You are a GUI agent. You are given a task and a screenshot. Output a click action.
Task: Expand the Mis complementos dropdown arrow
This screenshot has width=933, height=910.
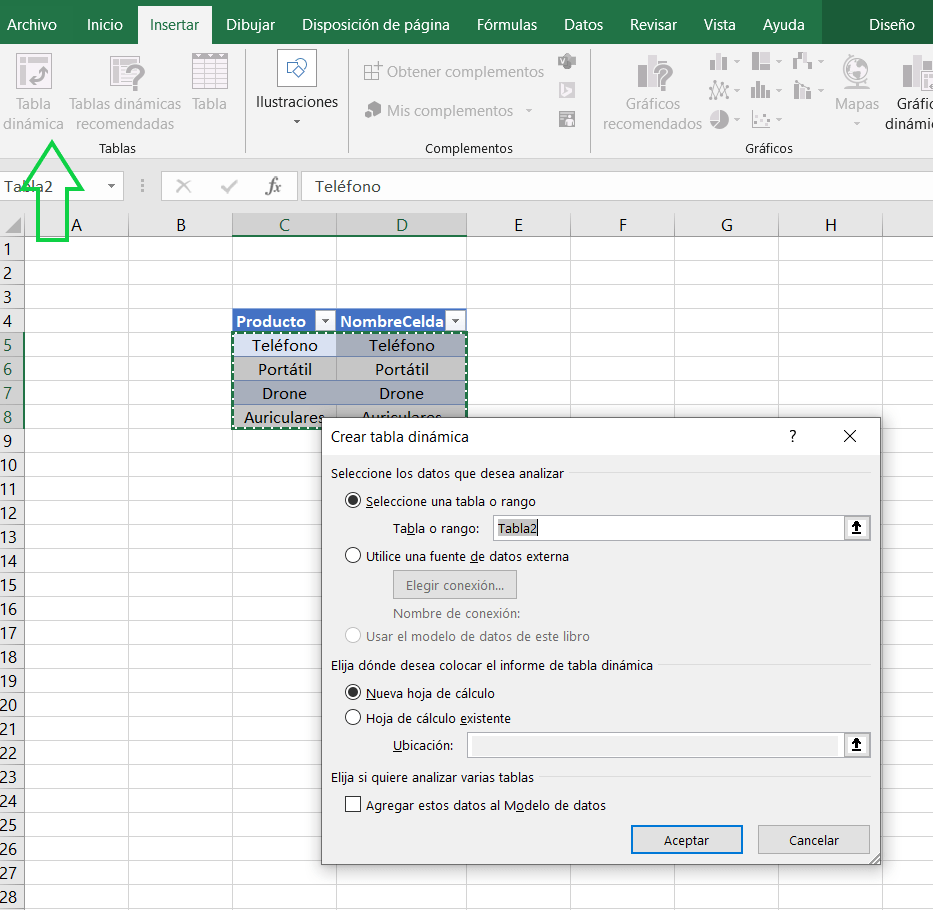[528, 111]
